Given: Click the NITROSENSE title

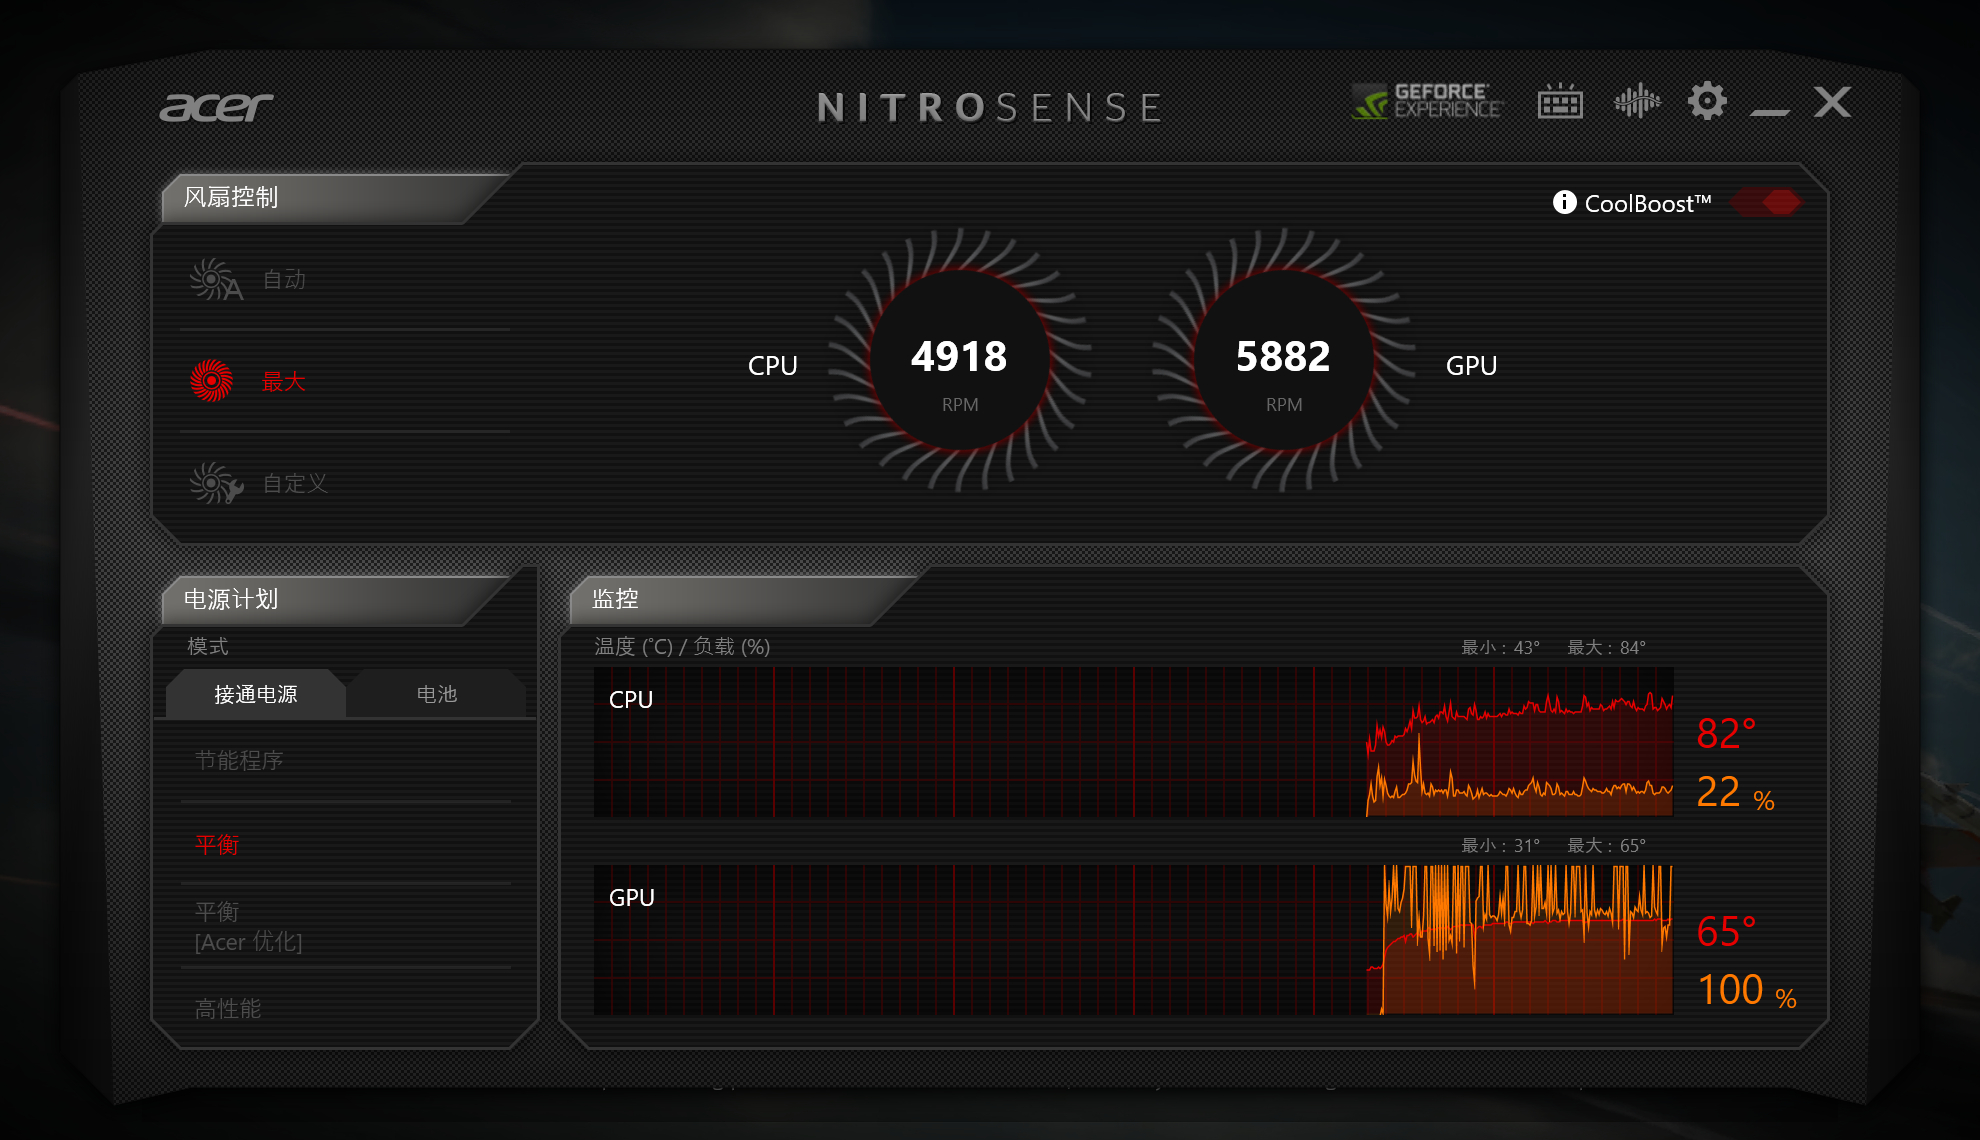Looking at the screenshot, I should point(990,107).
